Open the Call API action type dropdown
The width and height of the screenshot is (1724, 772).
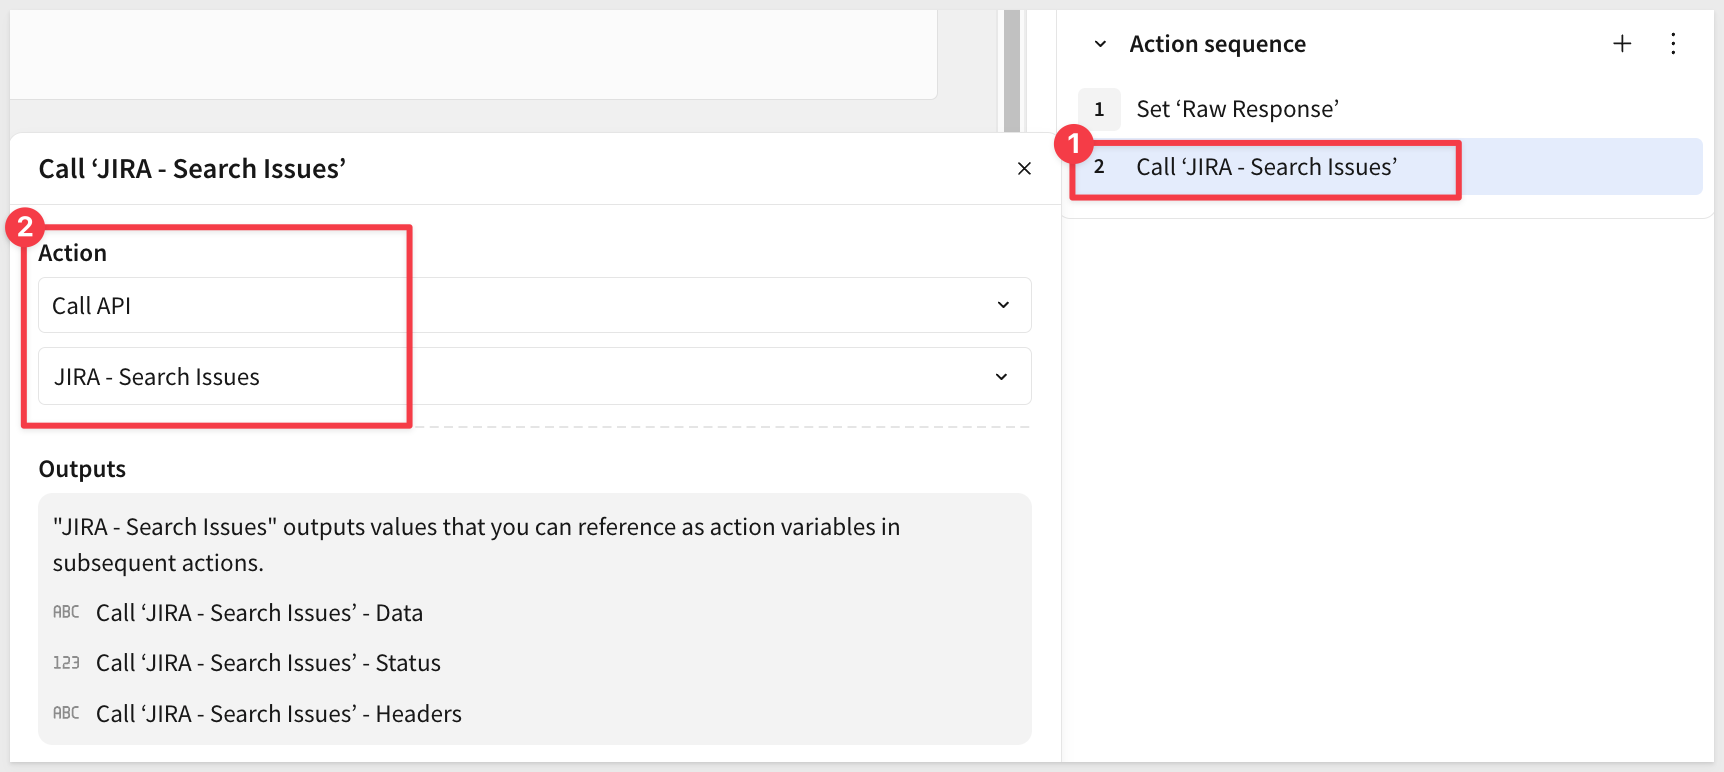pyautogui.click(x=534, y=305)
